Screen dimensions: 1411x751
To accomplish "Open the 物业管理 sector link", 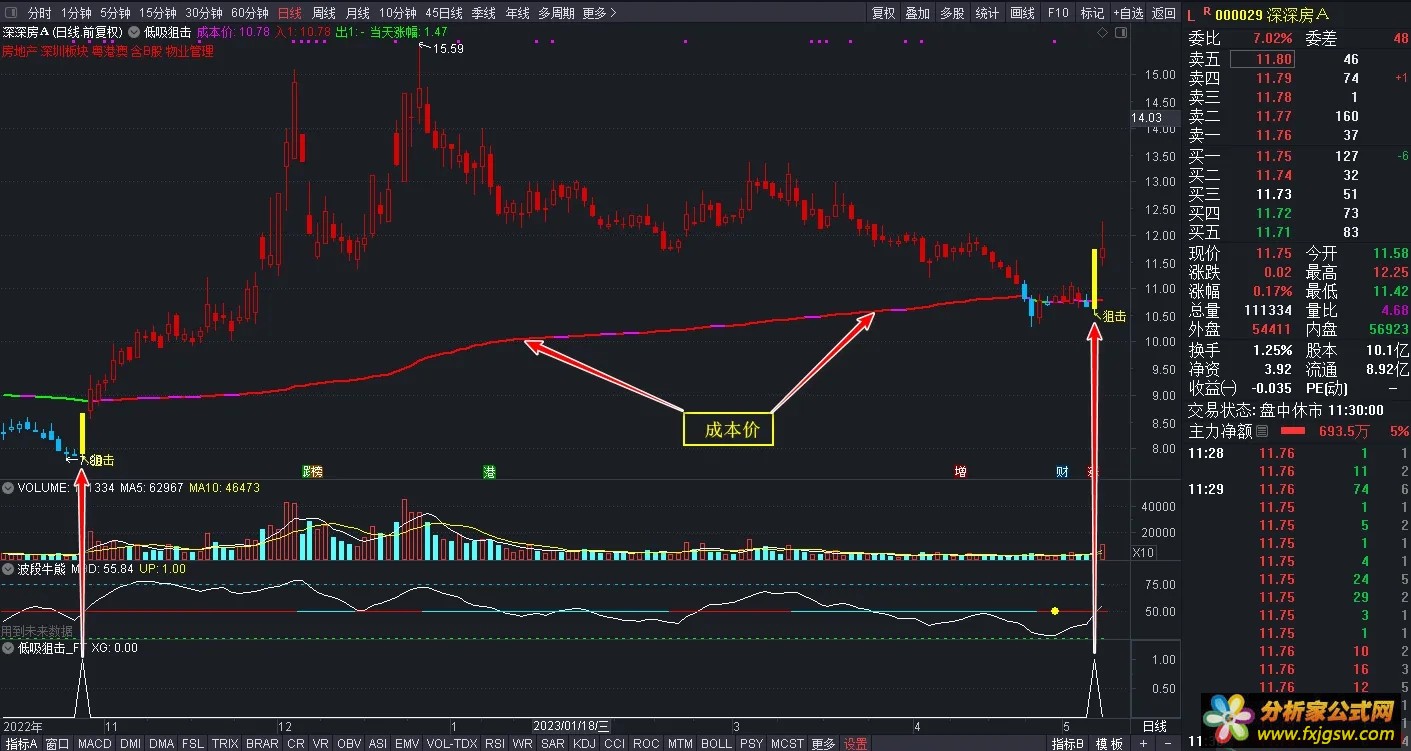I will click(190, 51).
